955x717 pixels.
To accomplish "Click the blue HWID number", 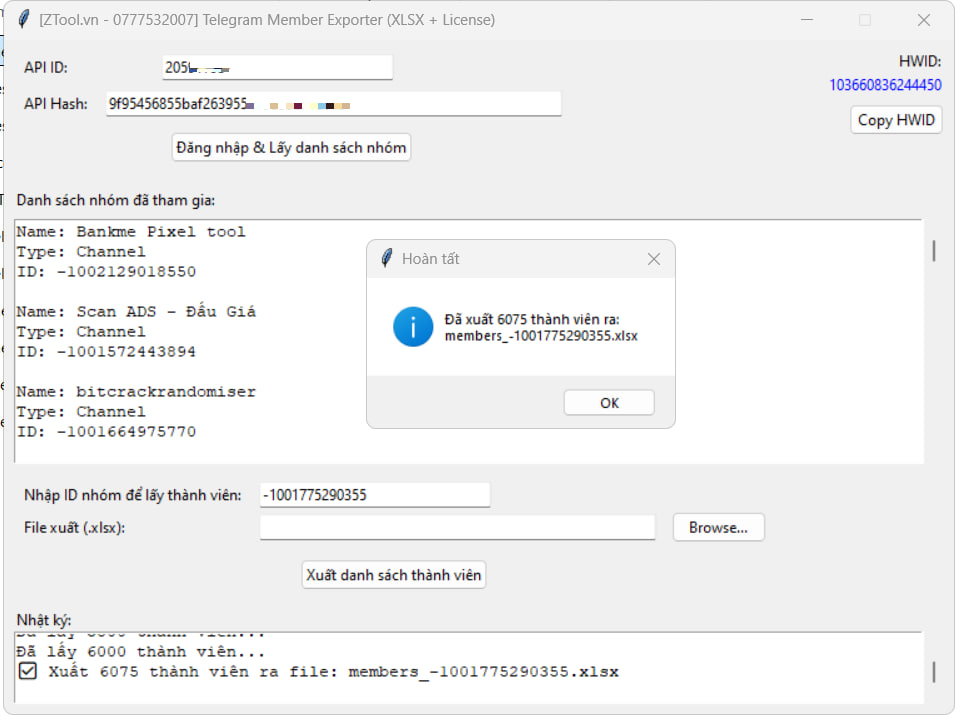I will click(x=885, y=85).
